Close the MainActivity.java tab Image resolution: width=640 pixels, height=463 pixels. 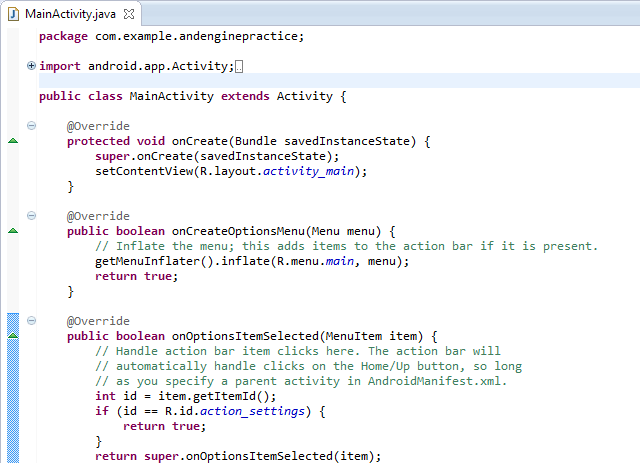[x=129, y=14]
